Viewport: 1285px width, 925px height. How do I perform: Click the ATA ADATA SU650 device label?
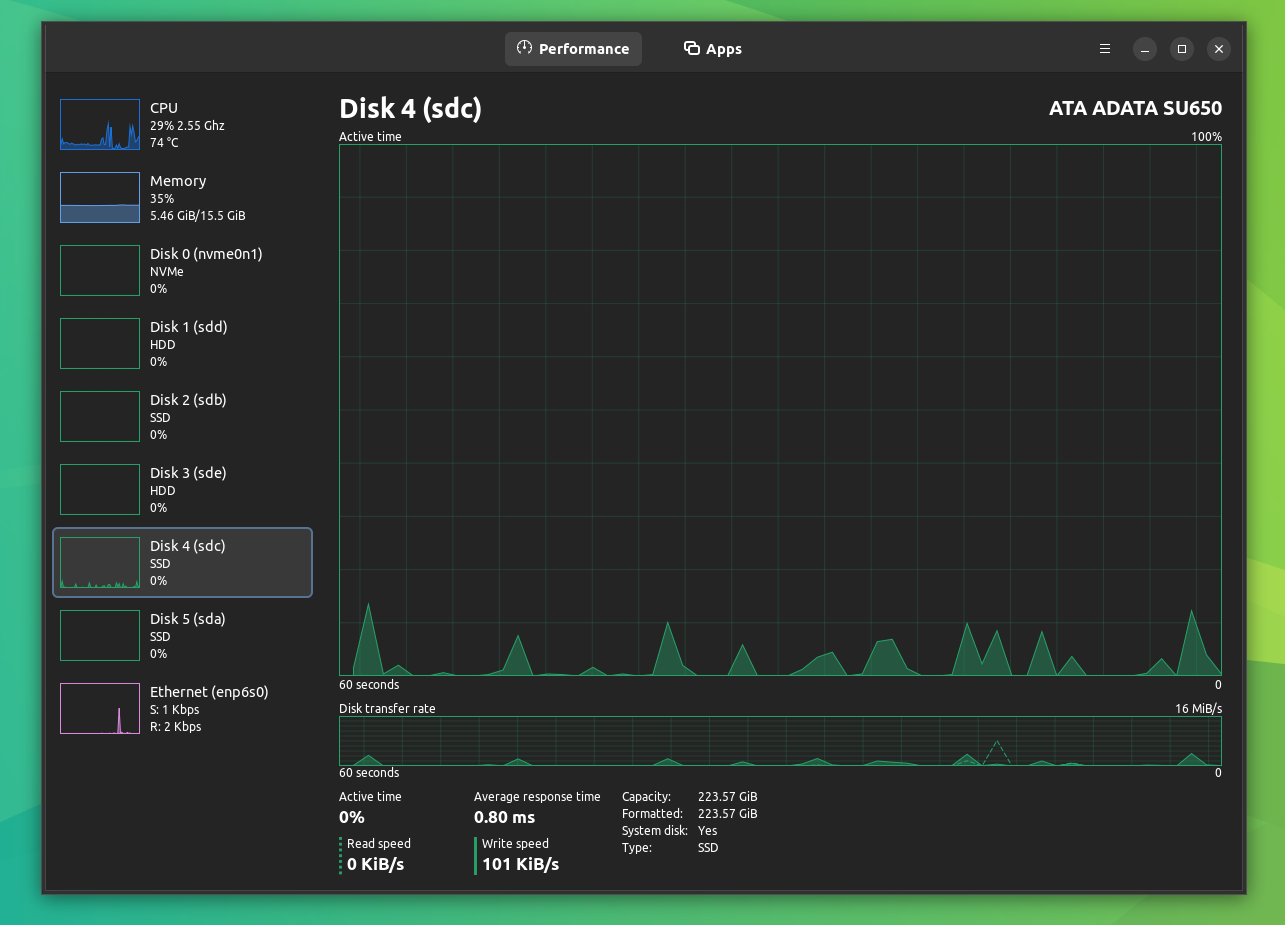coord(1135,108)
